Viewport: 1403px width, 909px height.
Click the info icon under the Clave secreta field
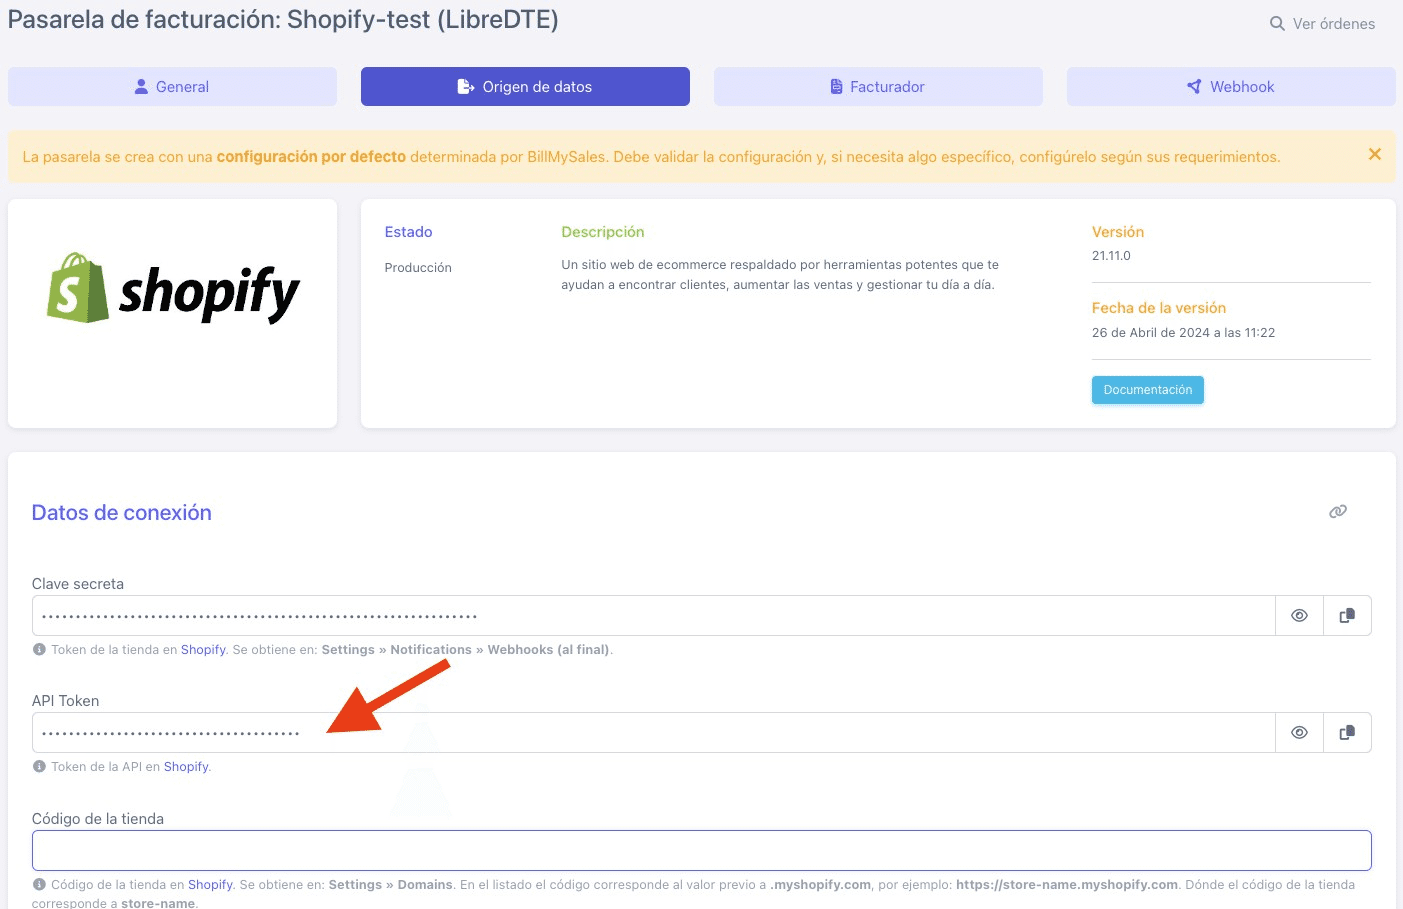(38, 649)
